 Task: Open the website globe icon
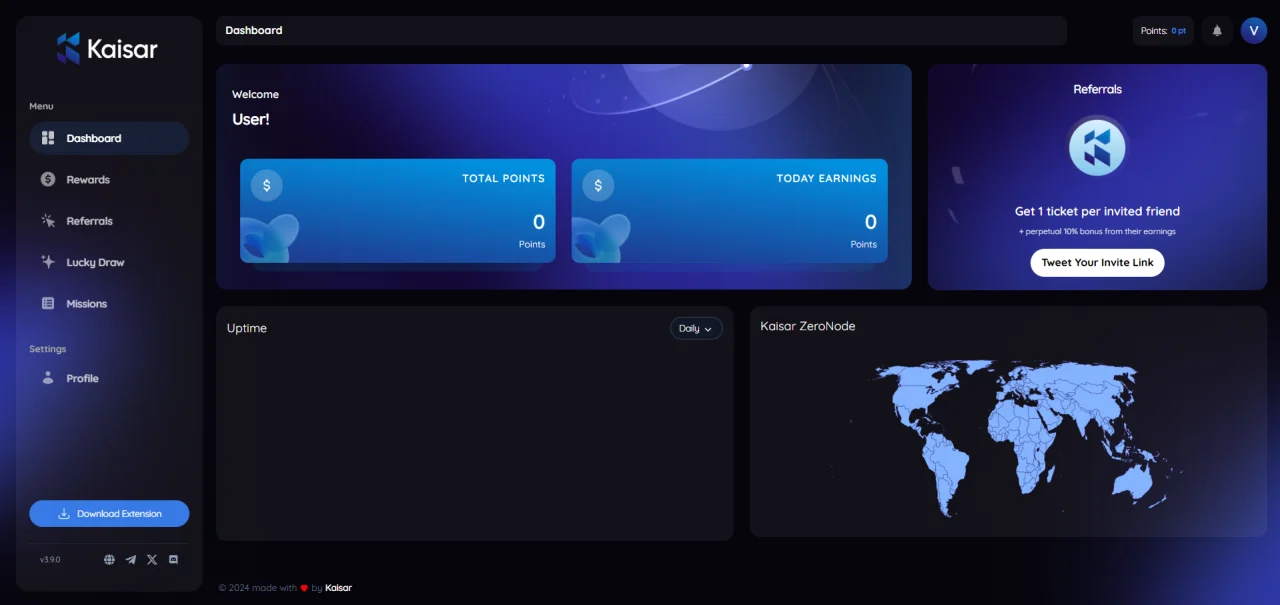(109, 560)
